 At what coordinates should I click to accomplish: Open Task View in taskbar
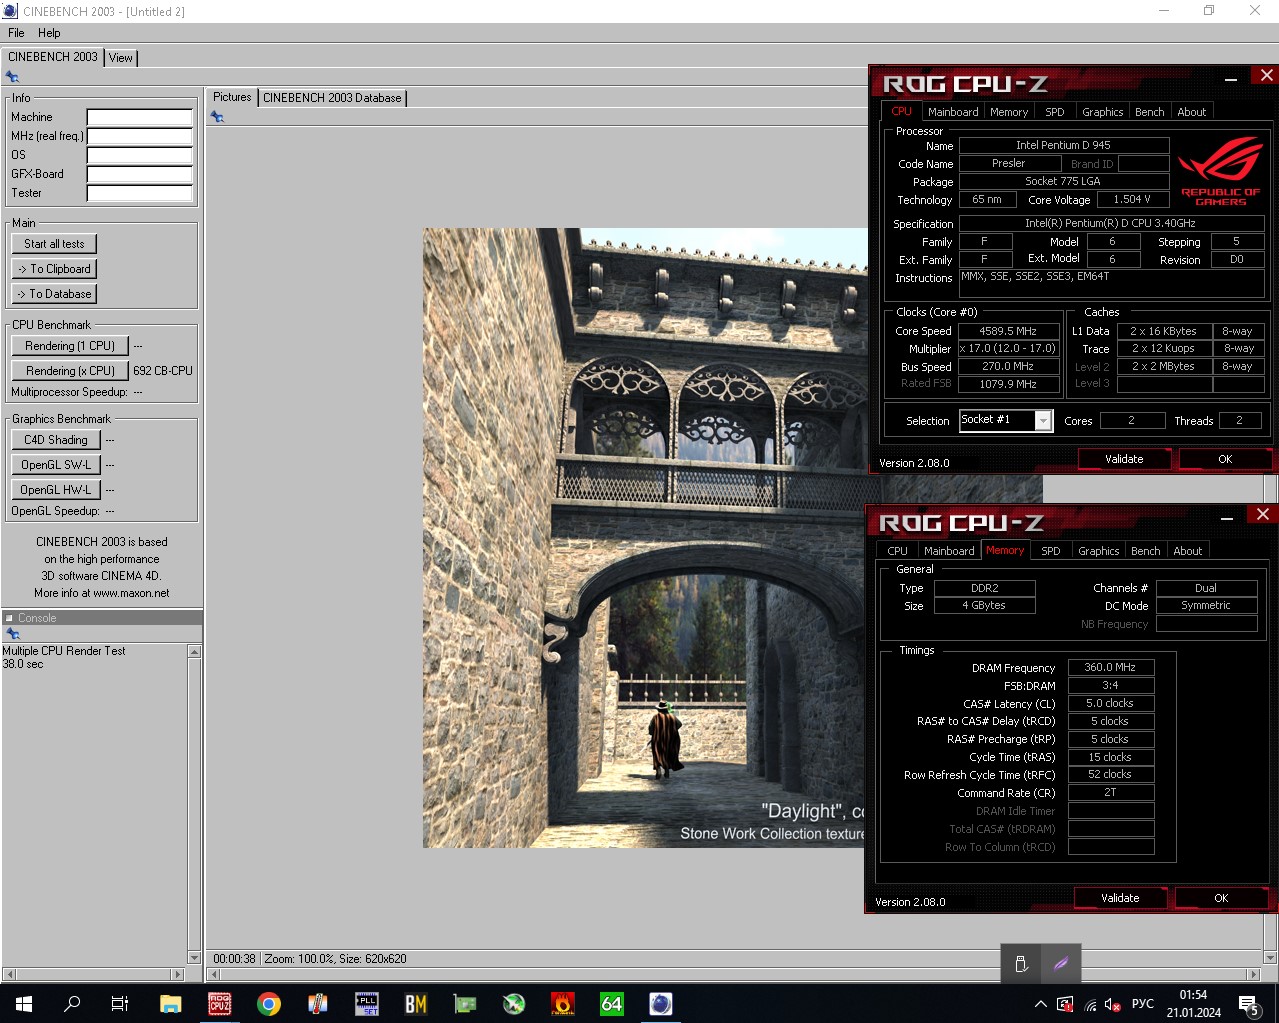point(120,1003)
